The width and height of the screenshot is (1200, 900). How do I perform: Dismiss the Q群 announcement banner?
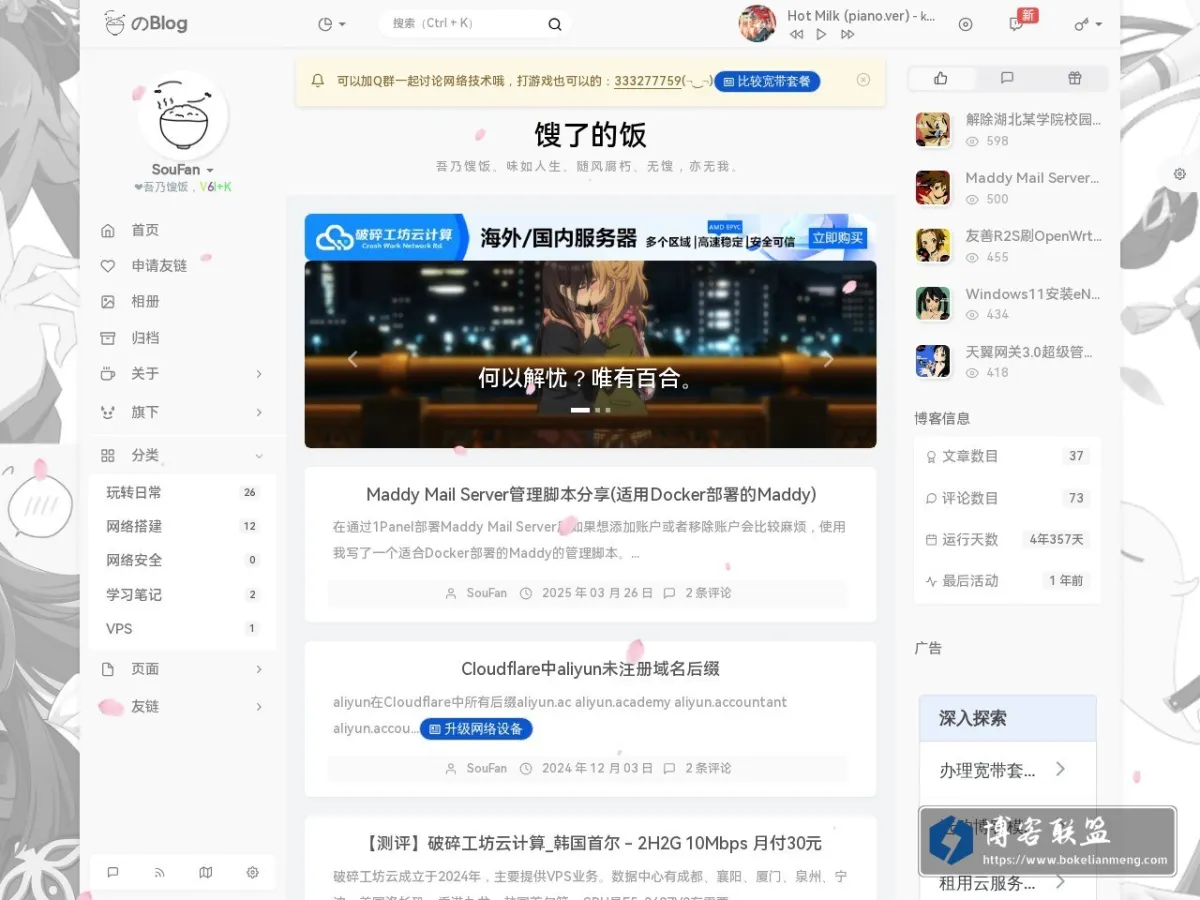(863, 80)
